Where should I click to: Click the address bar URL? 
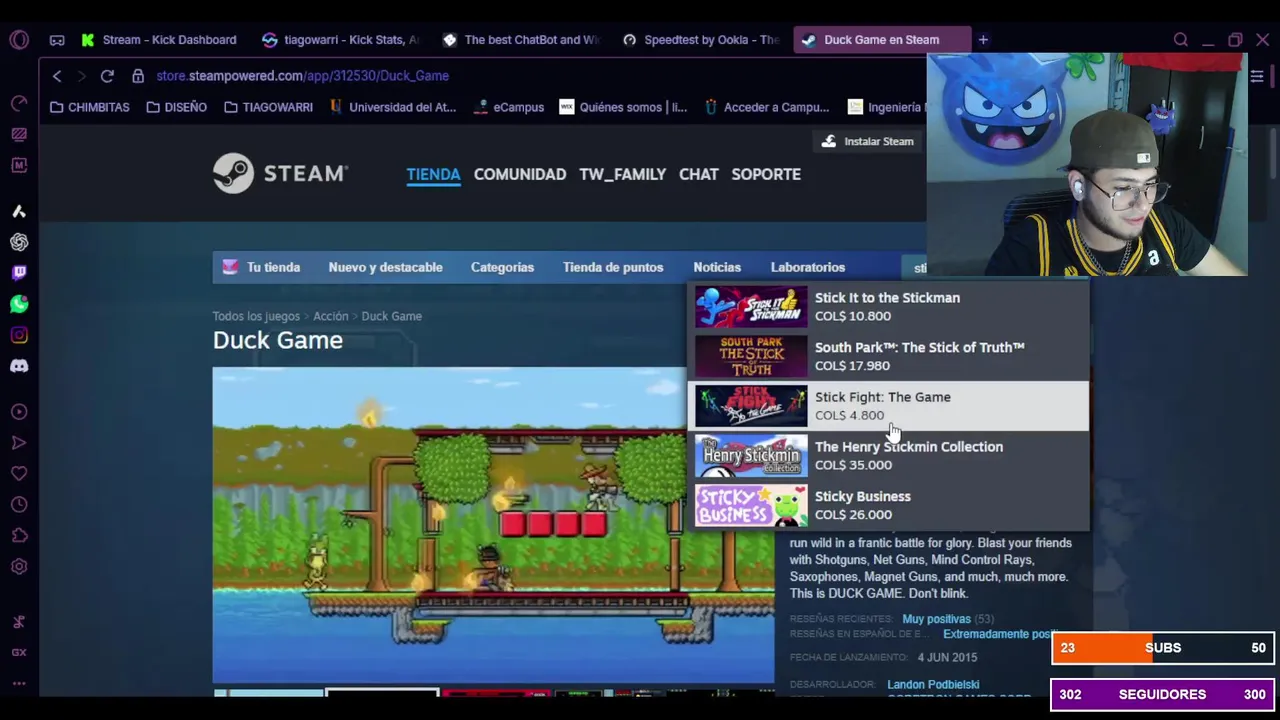tap(302, 76)
